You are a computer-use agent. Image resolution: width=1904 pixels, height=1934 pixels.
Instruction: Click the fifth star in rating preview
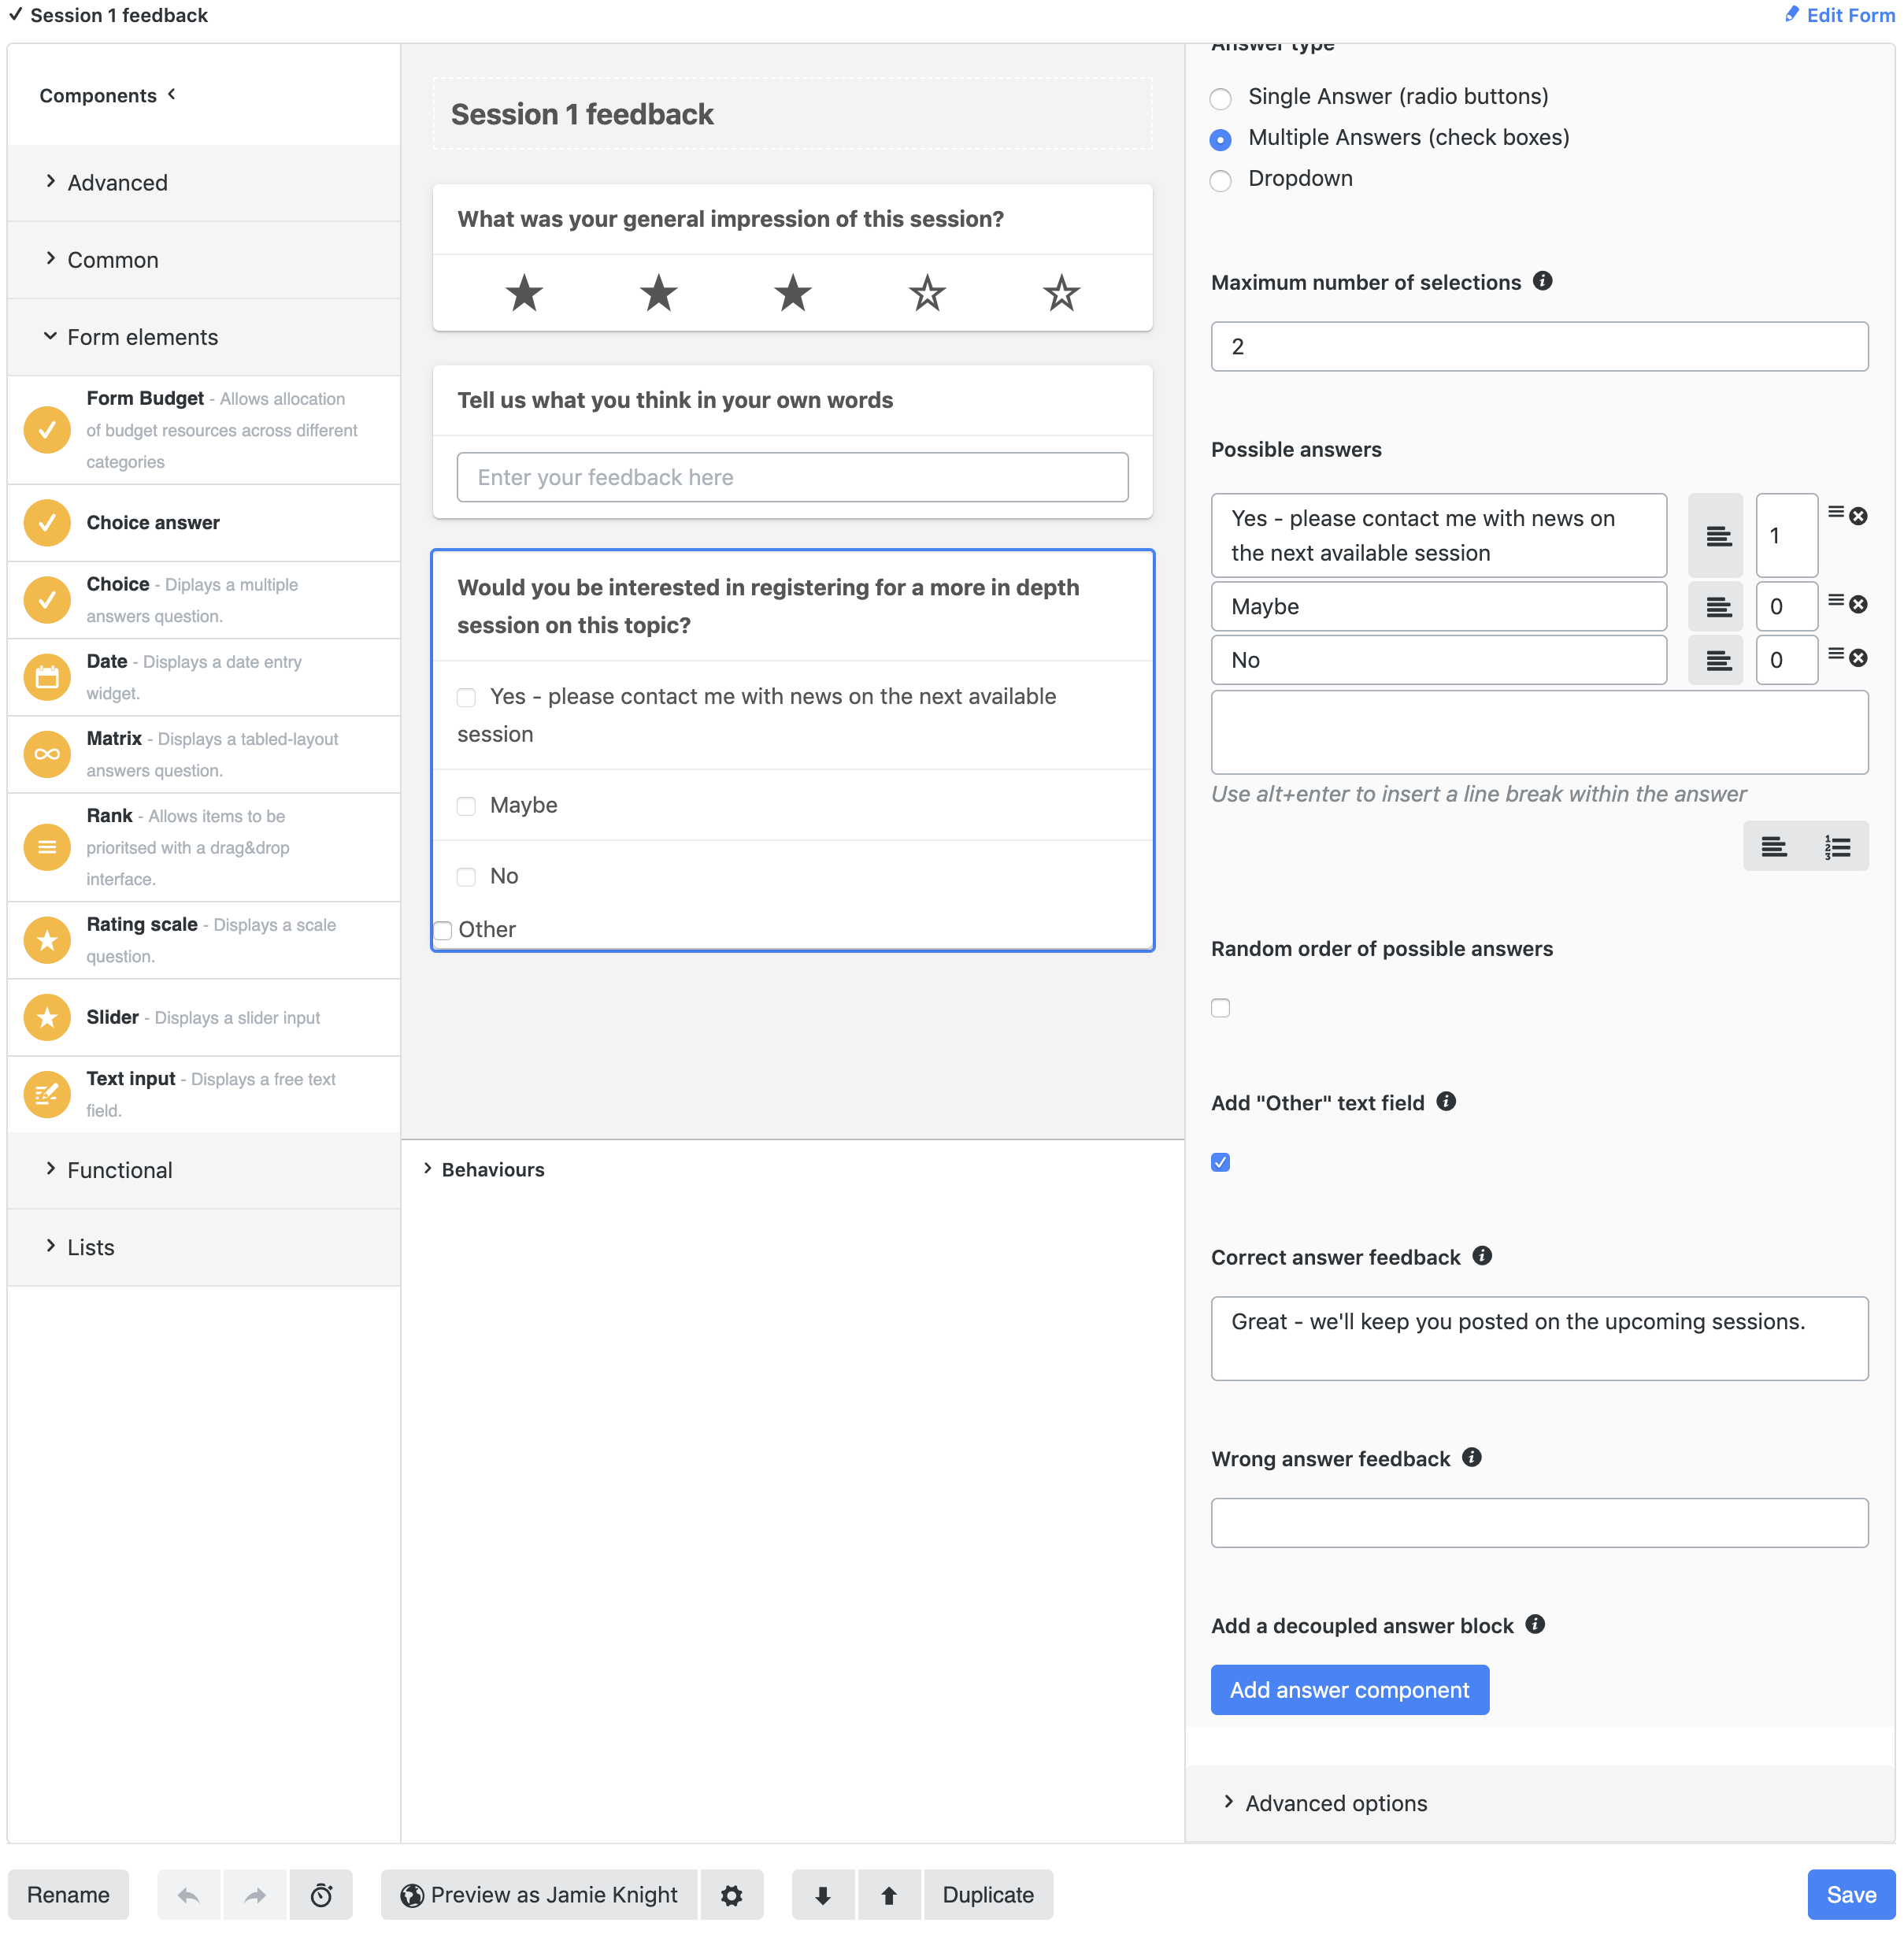click(1061, 293)
